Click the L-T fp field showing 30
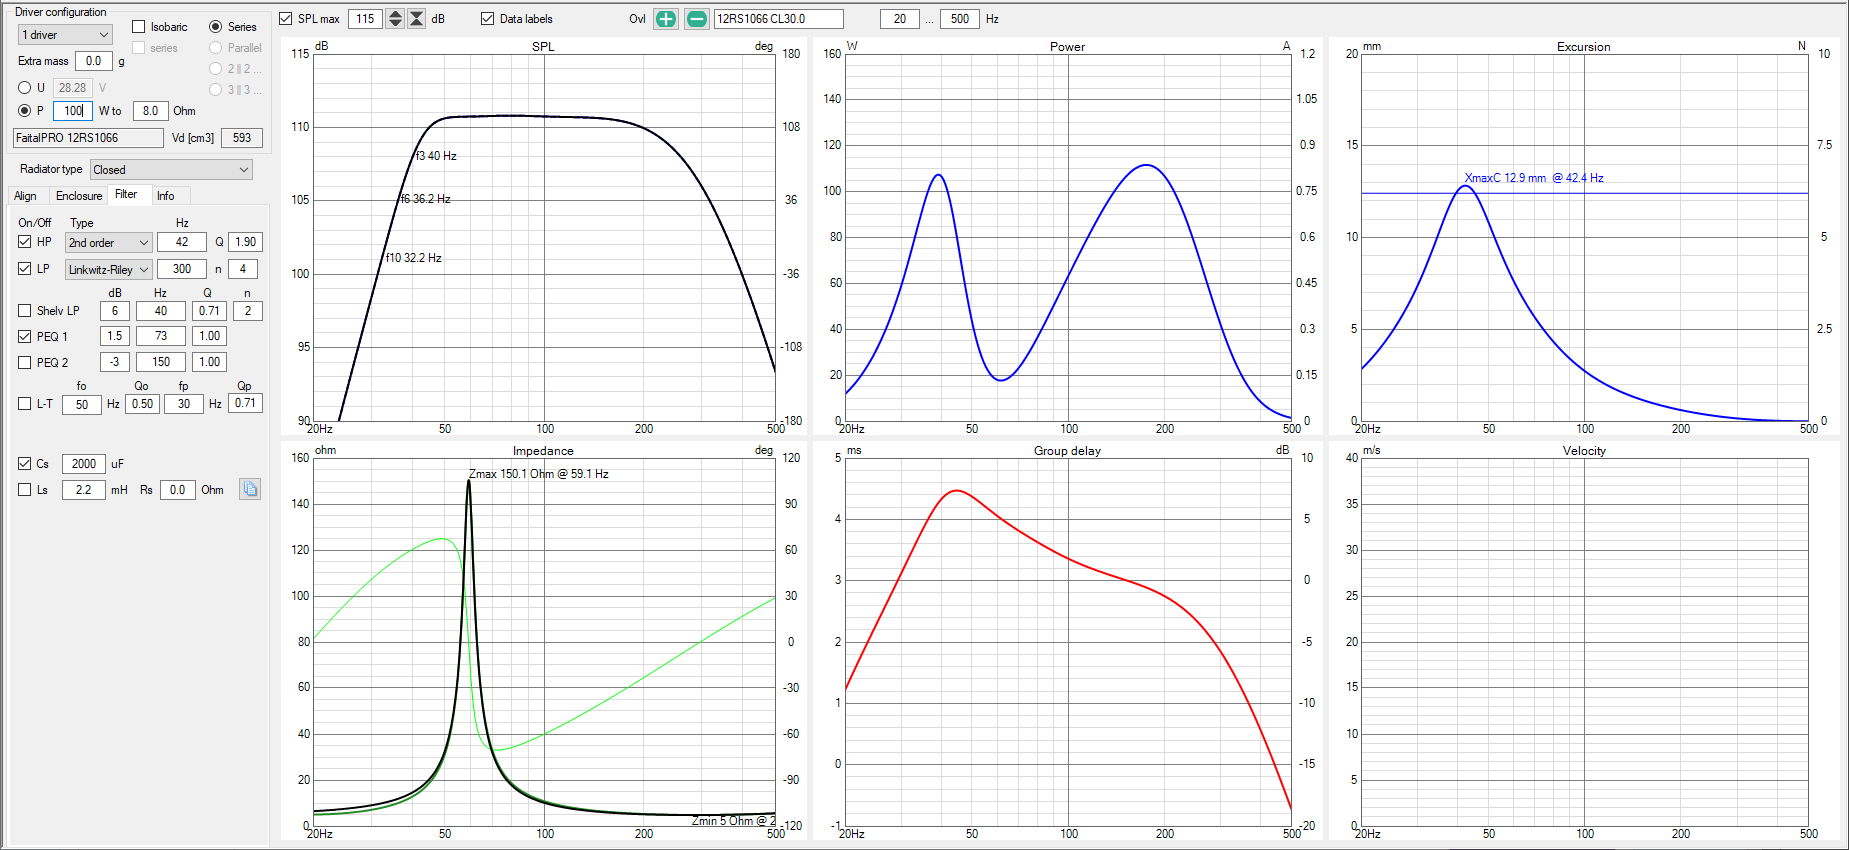The image size is (1849, 850). pos(184,404)
